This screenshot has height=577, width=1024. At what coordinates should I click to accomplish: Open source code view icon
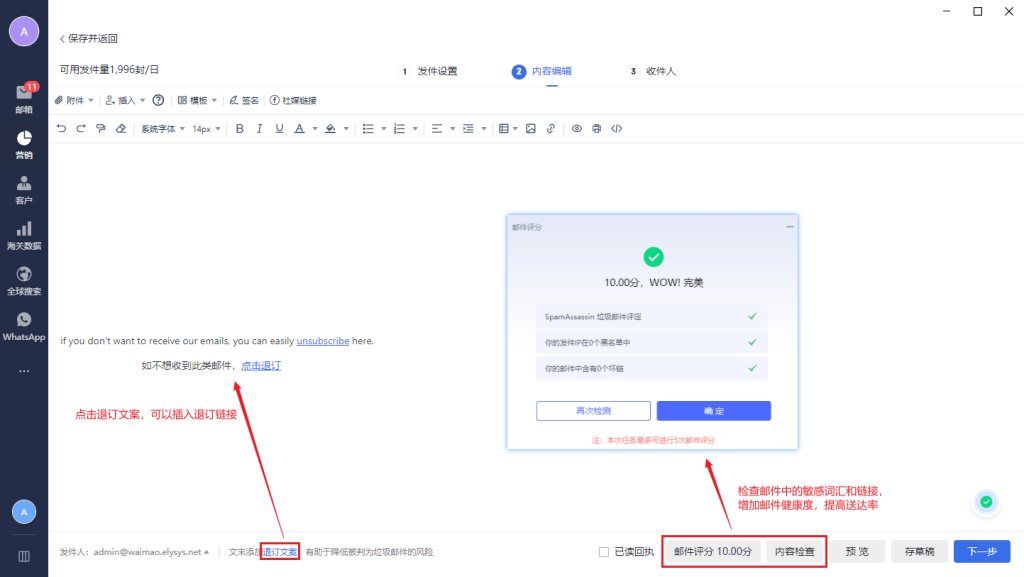(x=617, y=129)
